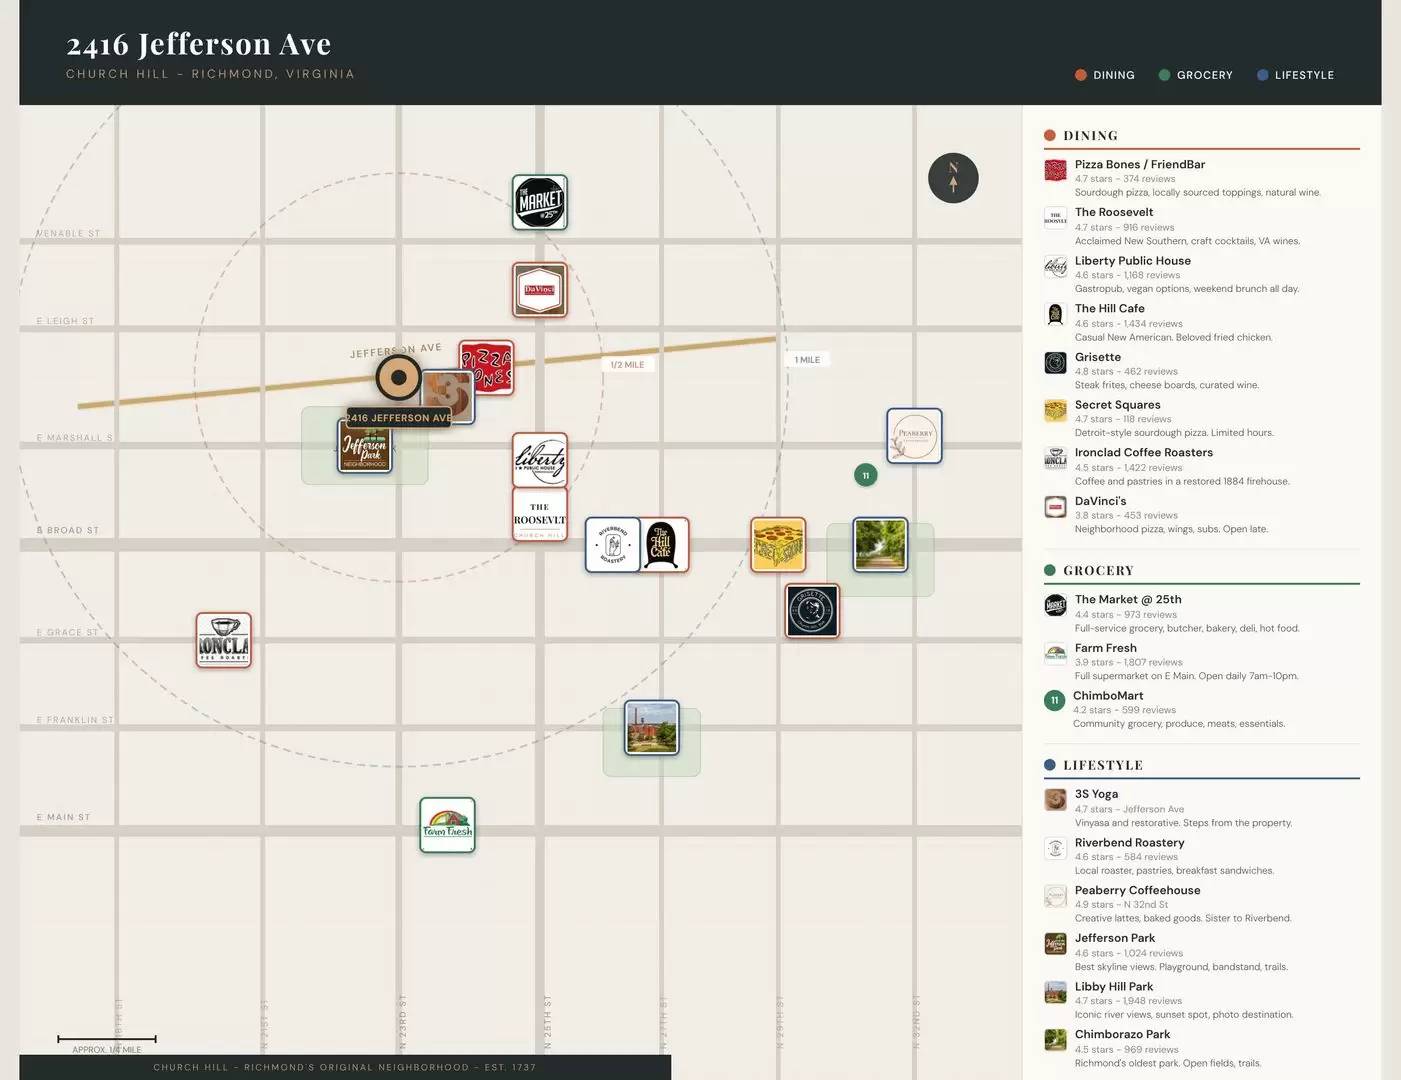
Task: Click the 'APPROX. 1/4 MILE' scale bar
Action: 107,1044
